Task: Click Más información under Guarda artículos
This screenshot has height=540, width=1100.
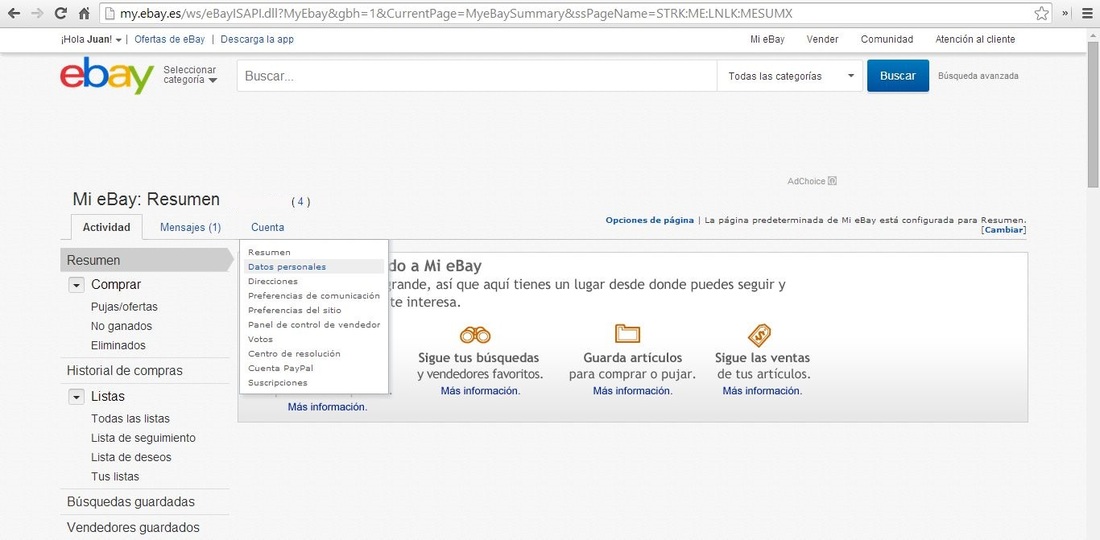Action: pyautogui.click(x=633, y=391)
